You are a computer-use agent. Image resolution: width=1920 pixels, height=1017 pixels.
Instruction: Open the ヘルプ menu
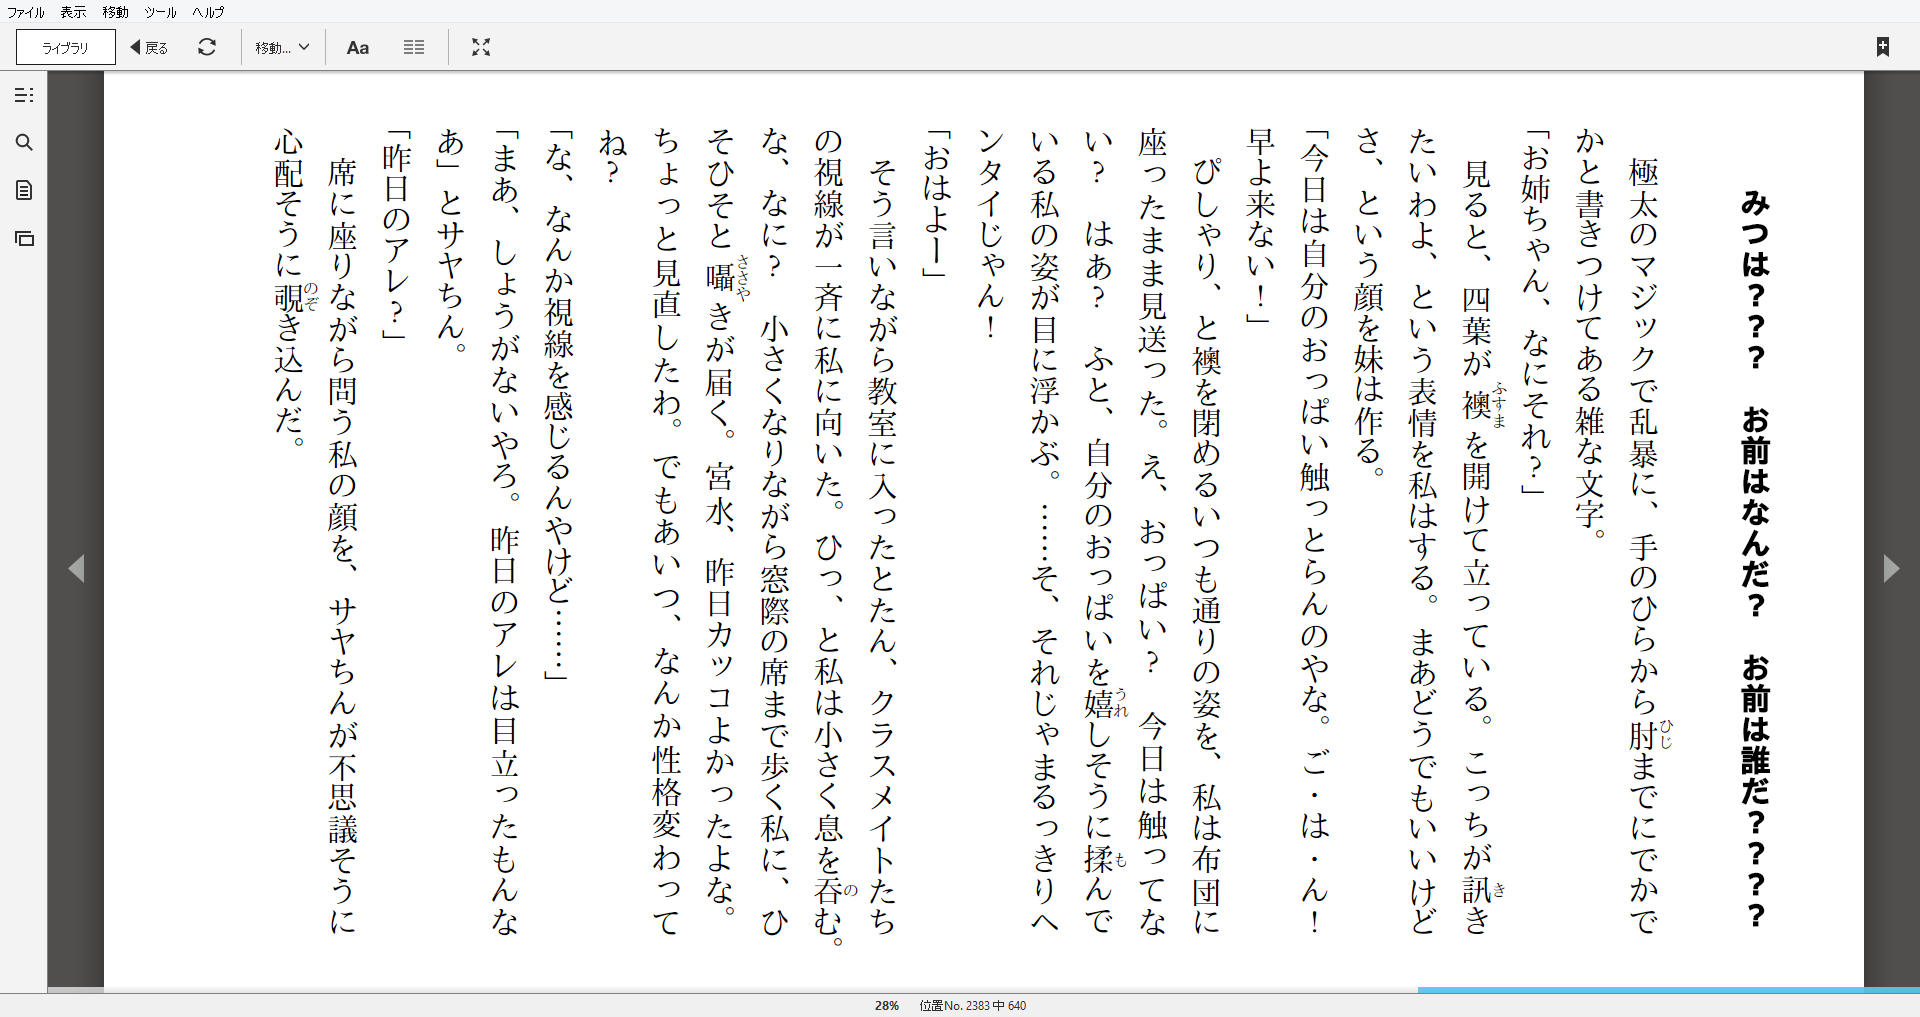point(208,12)
